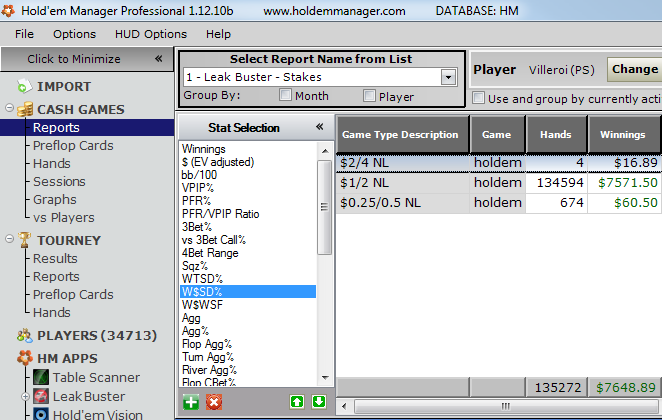The height and width of the screenshot is (420, 662).
Task: Expand the LeakBuster tree node
Action: pyautogui.click(x=25, y=396)
